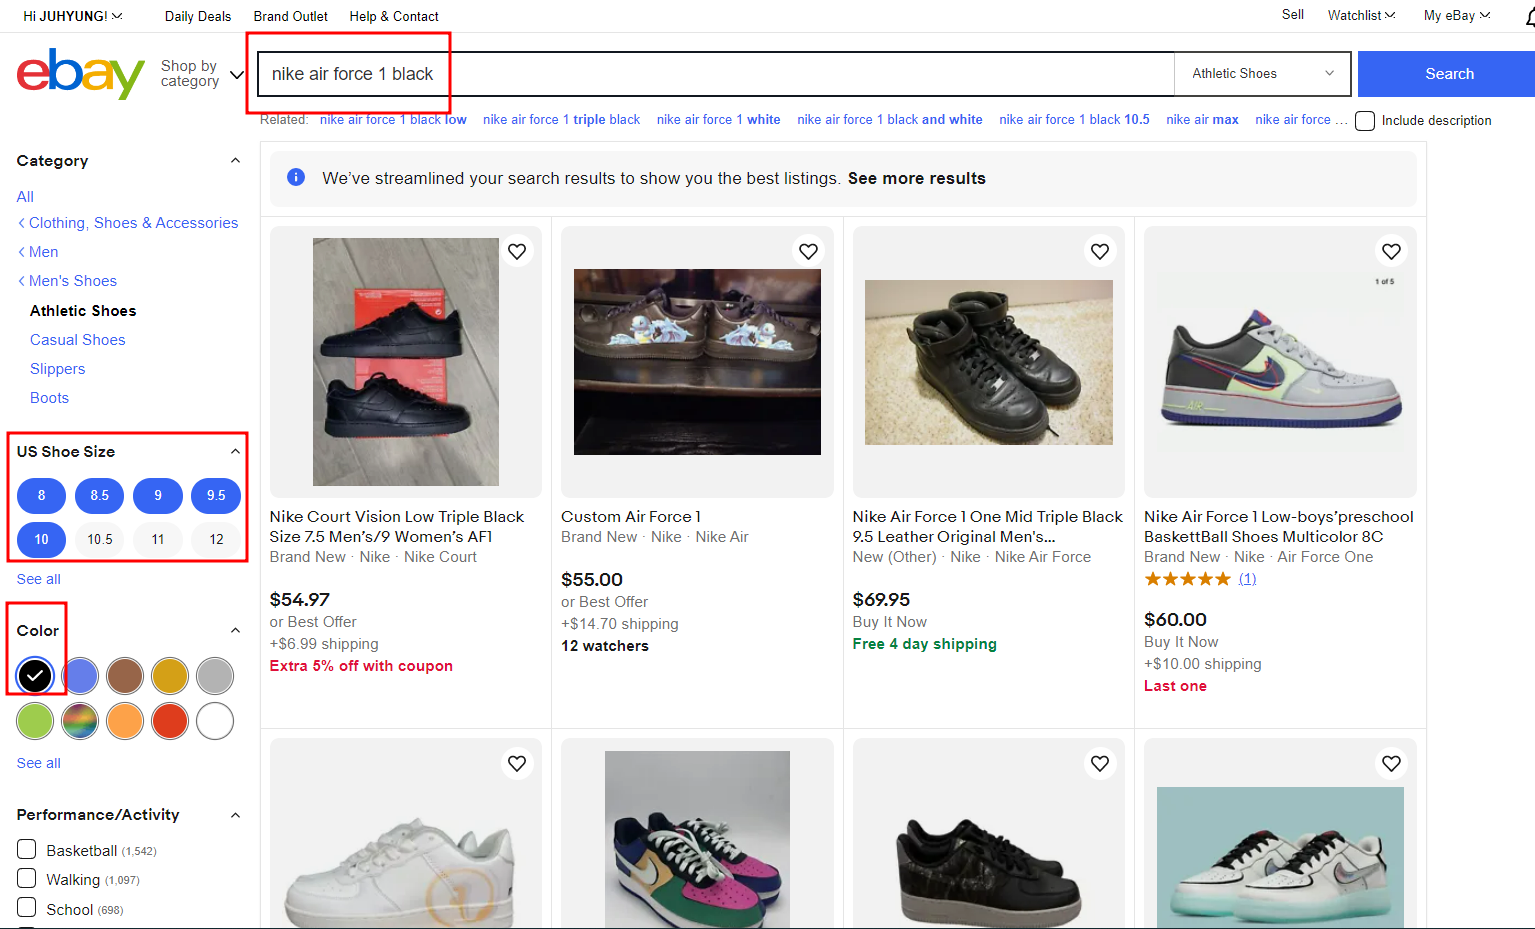
Task: Add Air Force 1 Low boys' preschool to watchlist
Action: [x=1391, y=252]
